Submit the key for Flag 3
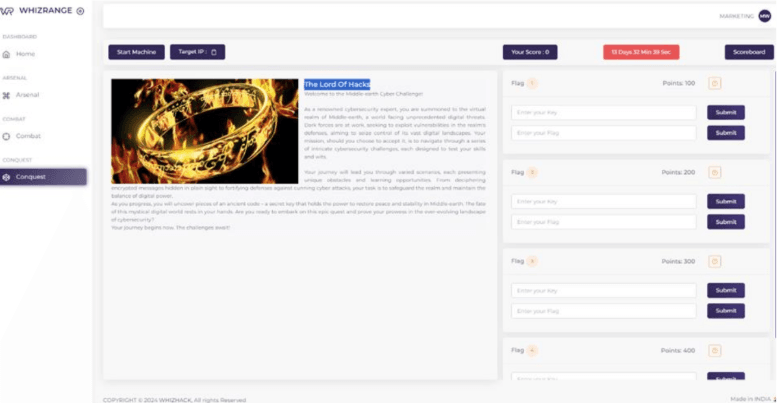778x403 pixels. [726, 290]
